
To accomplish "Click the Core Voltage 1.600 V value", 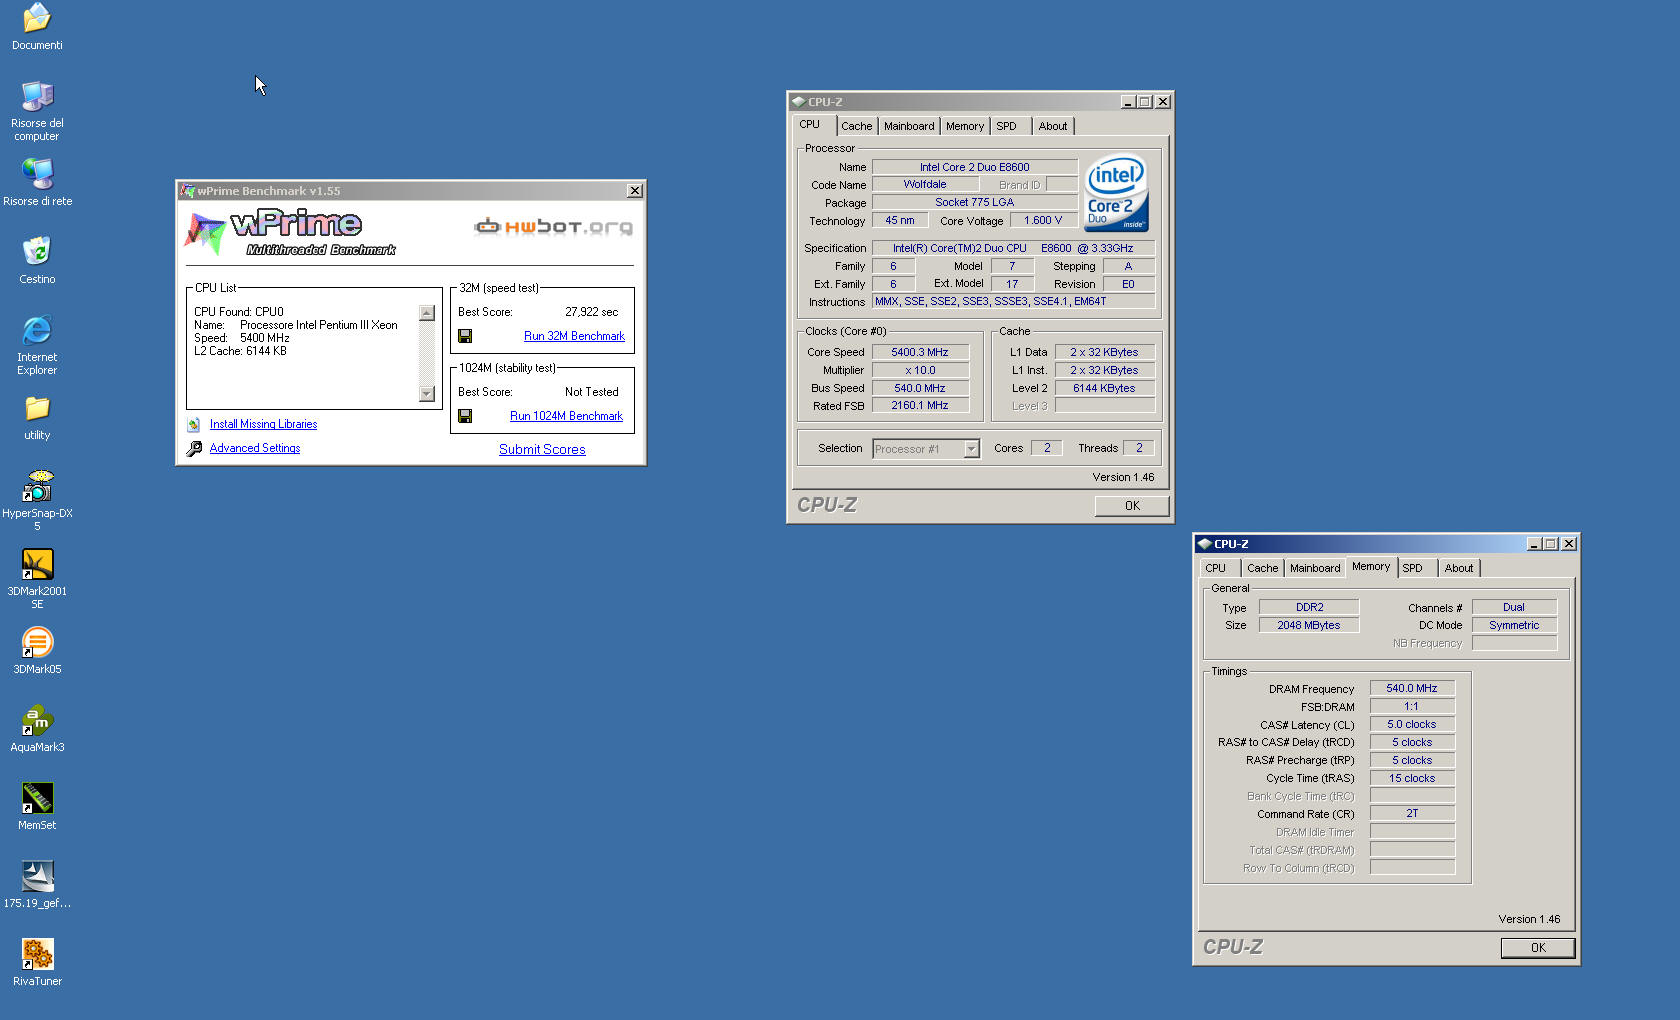I will 1043,220.
